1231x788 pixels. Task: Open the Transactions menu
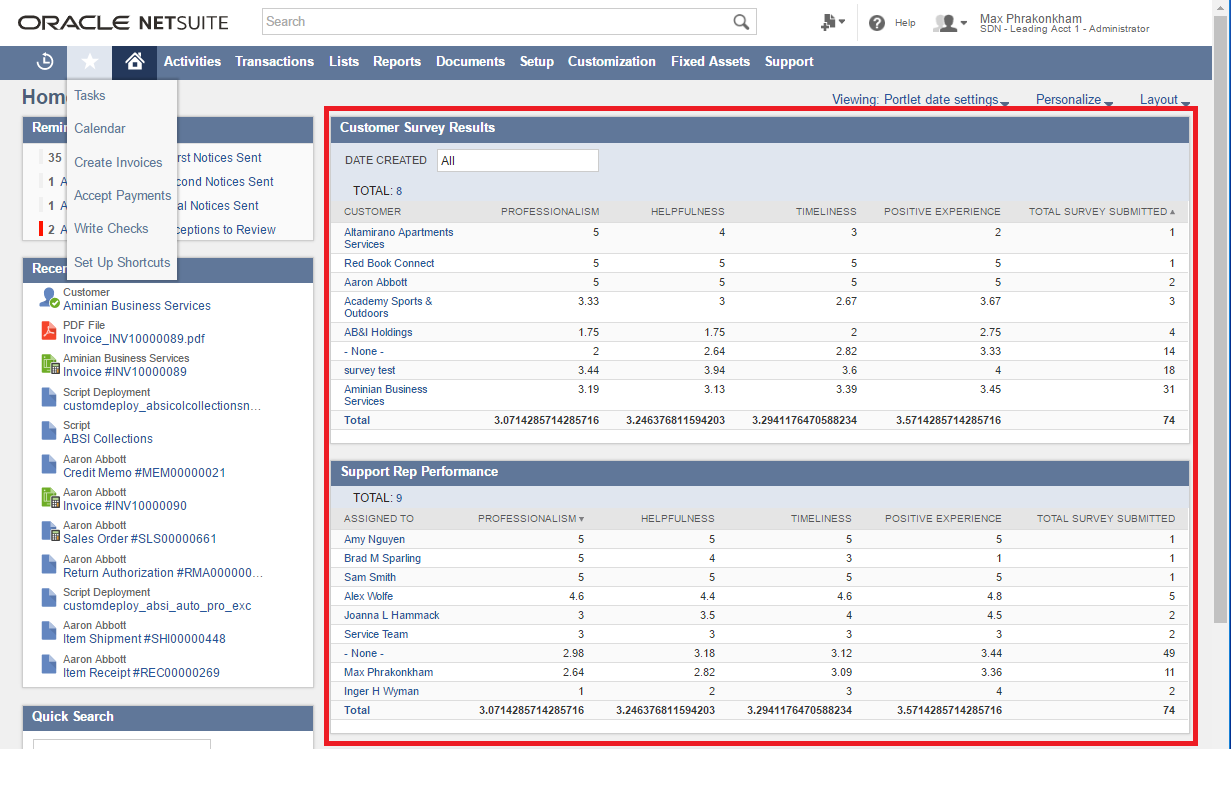(x=274, y=62)
